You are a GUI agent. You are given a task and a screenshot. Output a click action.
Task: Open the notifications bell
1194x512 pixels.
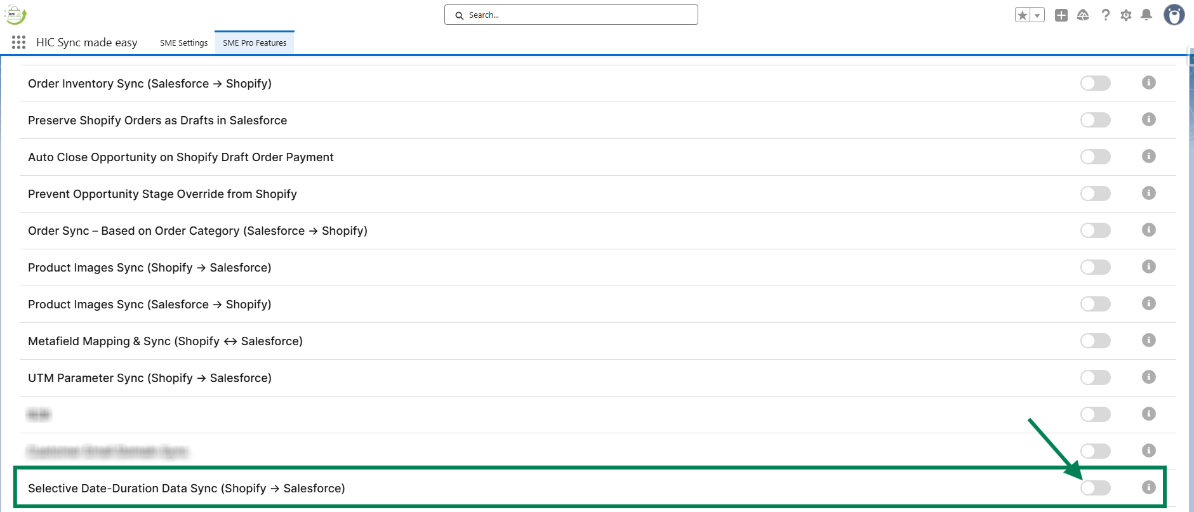point(1146,15)
